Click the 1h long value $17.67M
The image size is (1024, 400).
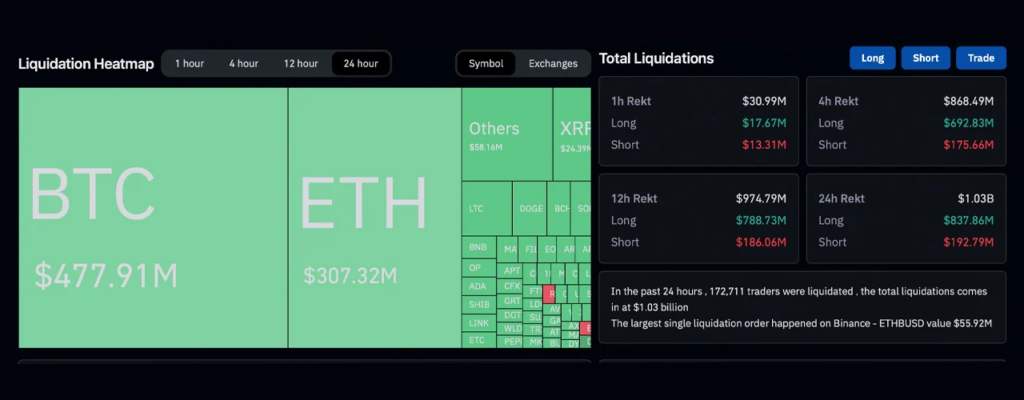(764, 123)
